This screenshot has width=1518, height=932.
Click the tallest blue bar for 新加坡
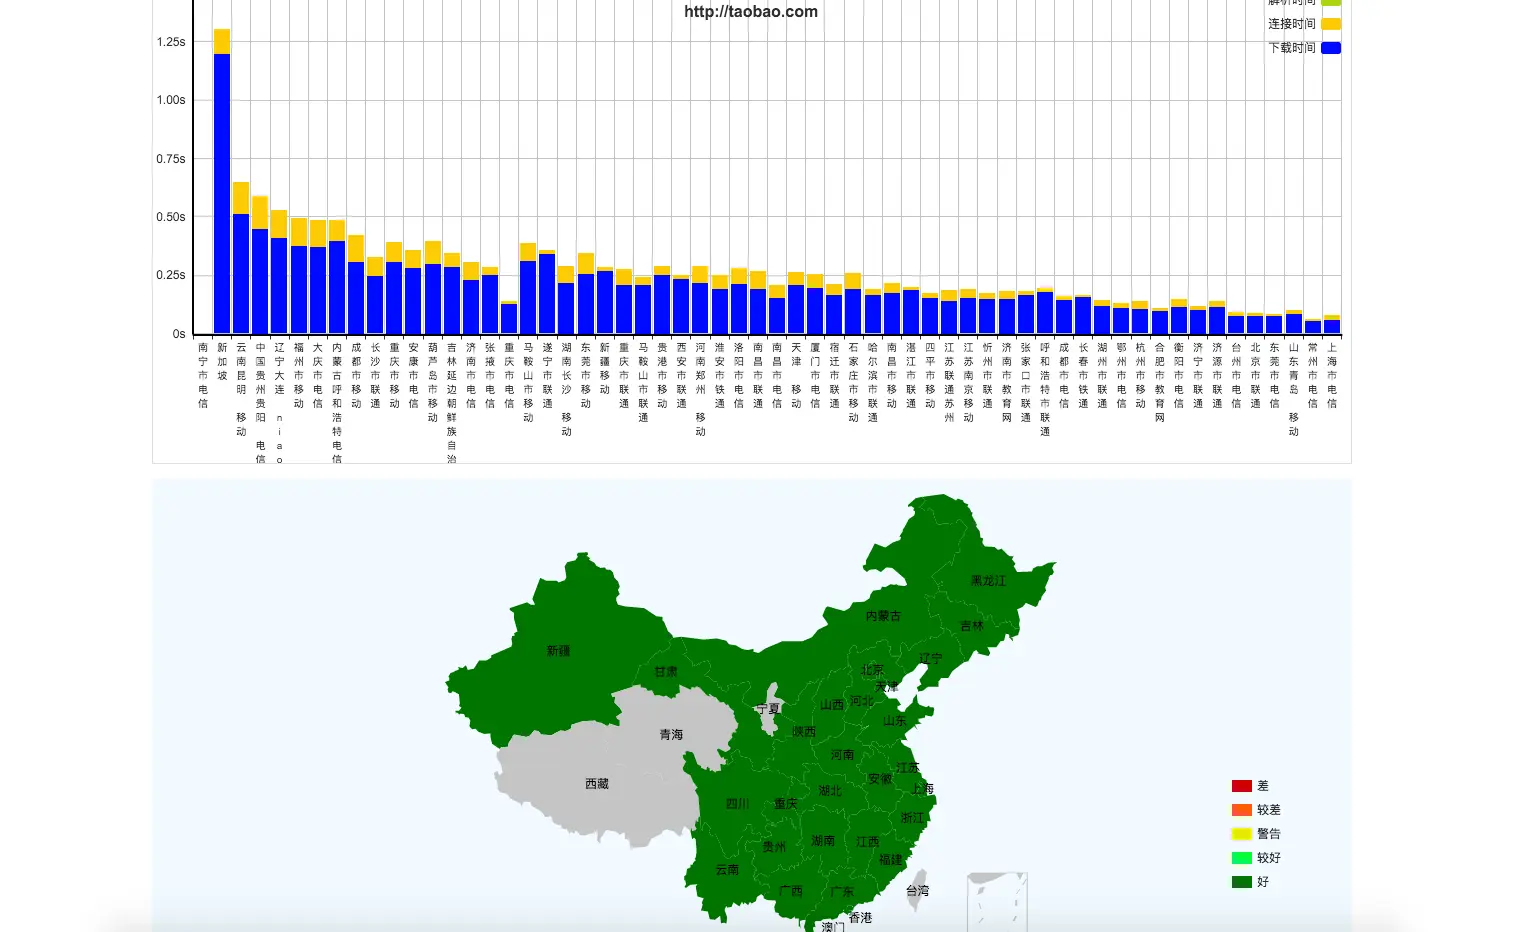(222, 194)
